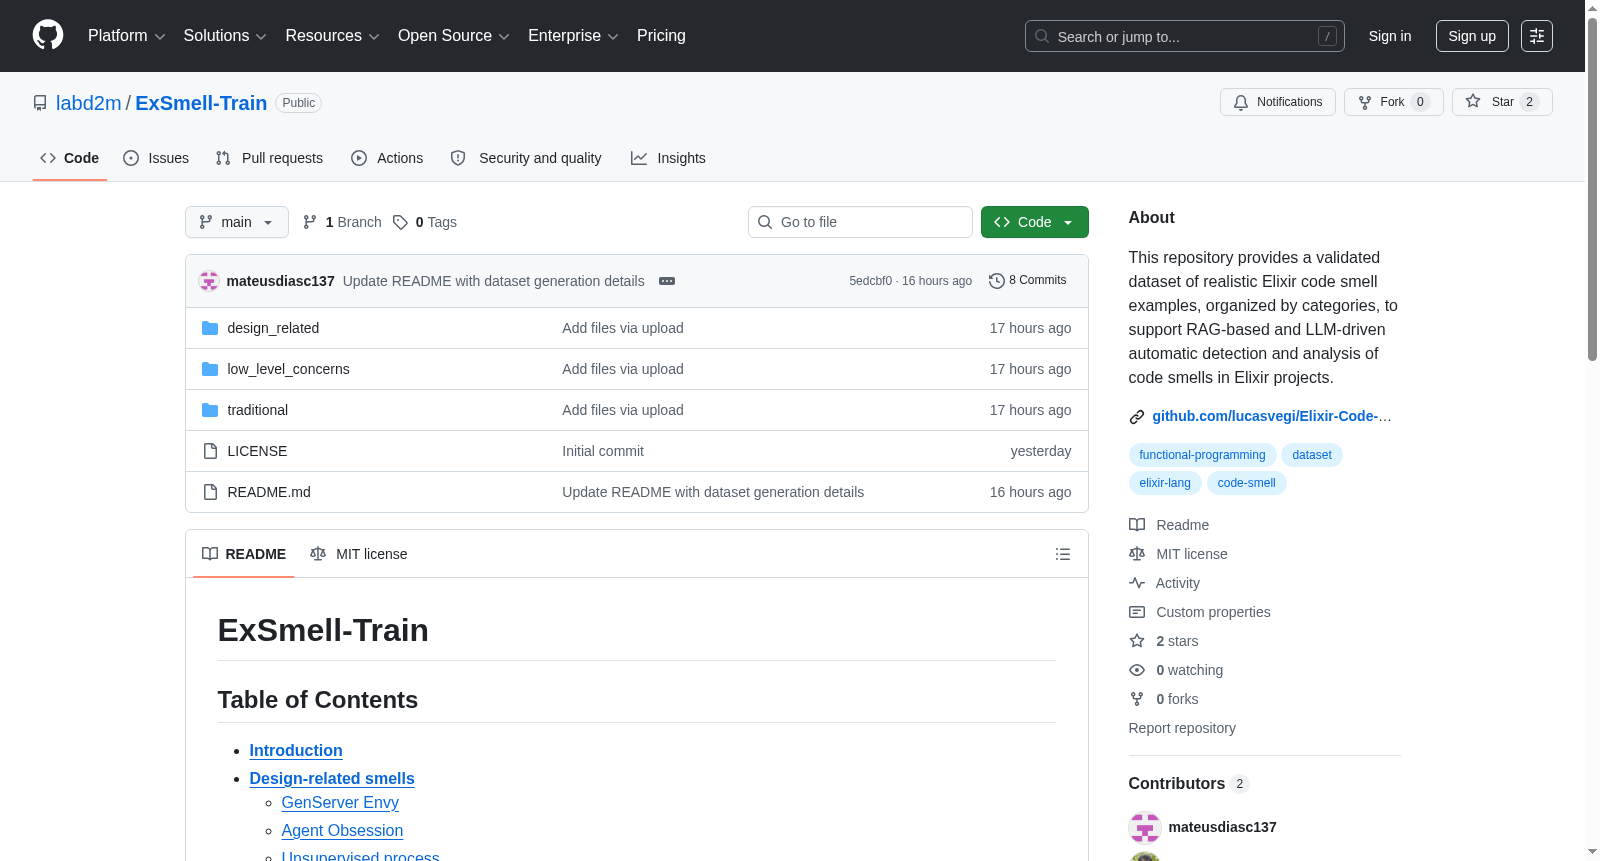
Task: Open the Resources dropdown
Action: [332, 36]
